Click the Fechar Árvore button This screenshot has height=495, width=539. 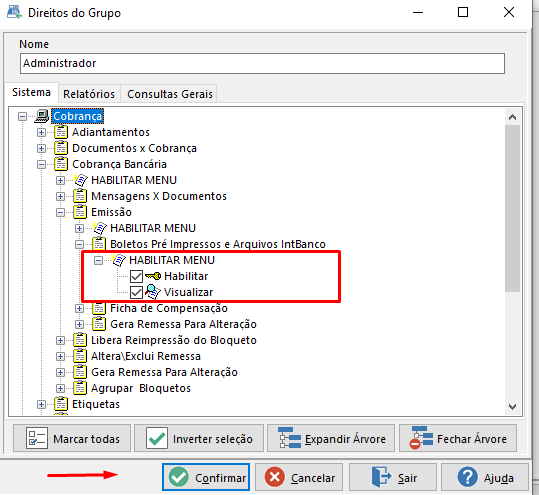tap(458, 438)
